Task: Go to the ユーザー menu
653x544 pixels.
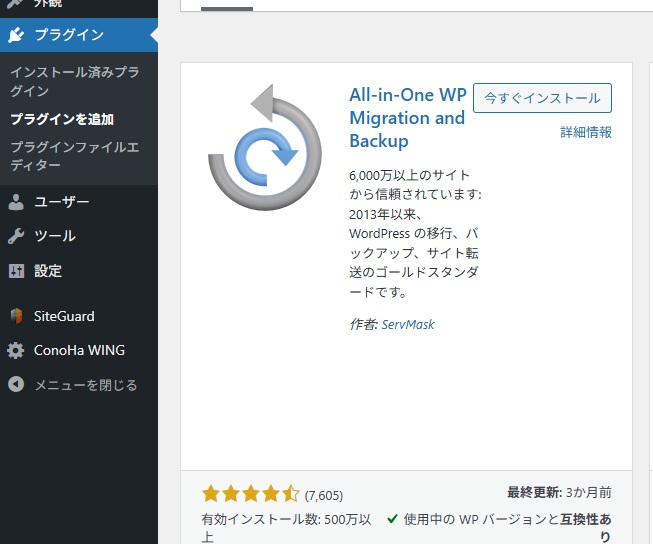Action: [62, 202]
